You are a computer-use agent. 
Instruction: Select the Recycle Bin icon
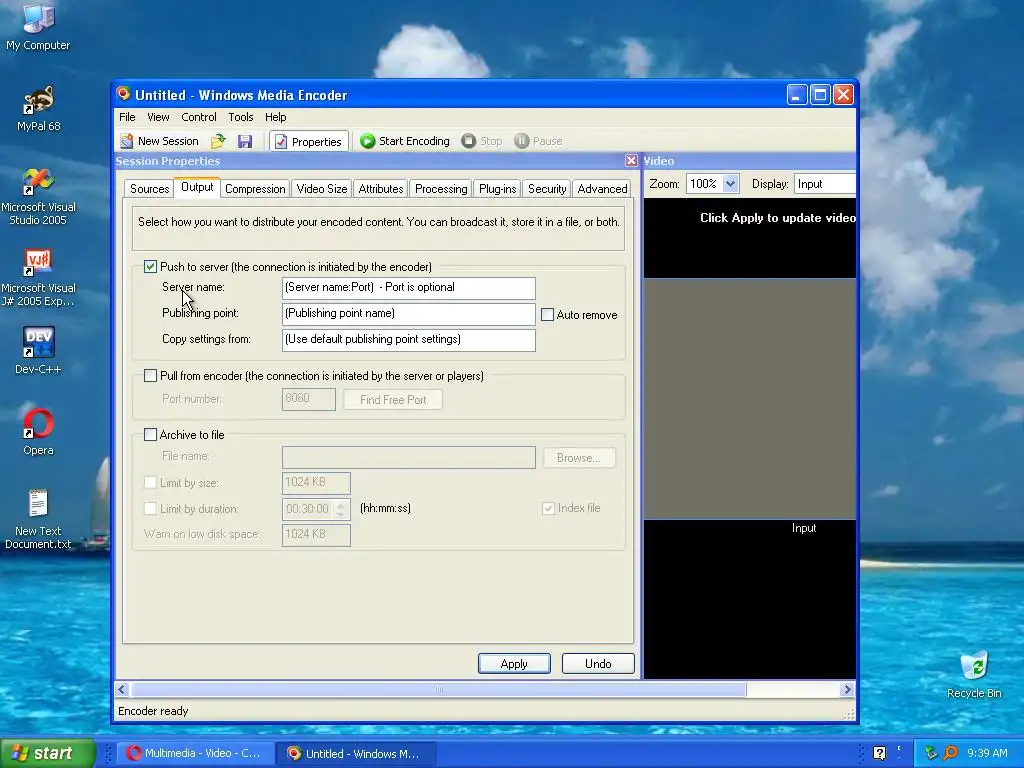click(974, 675)
